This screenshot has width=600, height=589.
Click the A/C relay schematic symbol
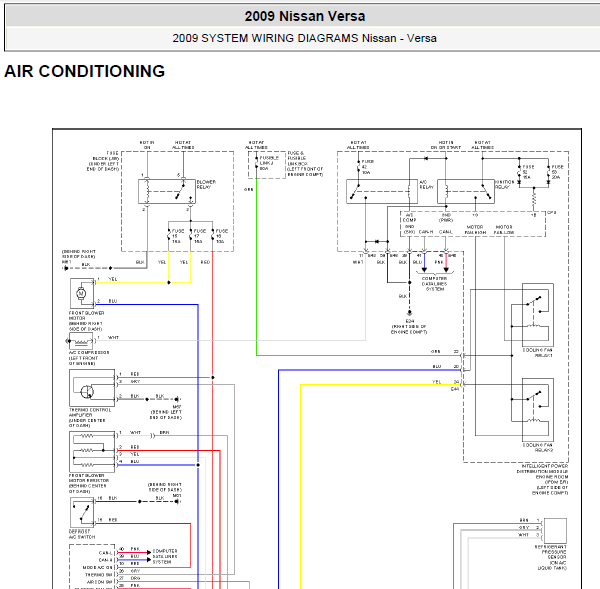pos(382,191)
